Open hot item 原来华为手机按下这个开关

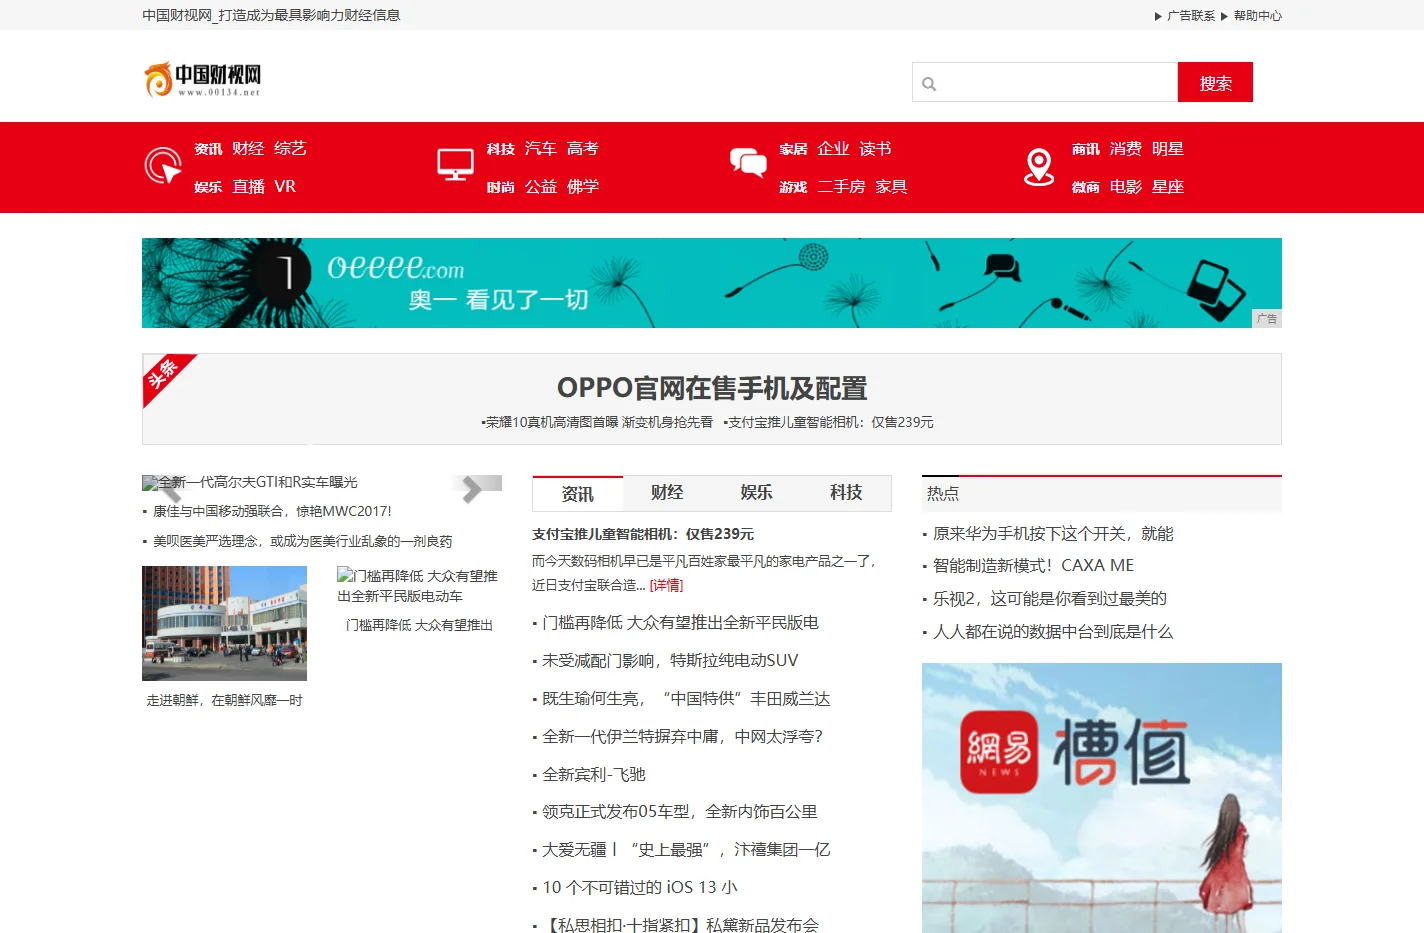click(x=1053, y=534)
